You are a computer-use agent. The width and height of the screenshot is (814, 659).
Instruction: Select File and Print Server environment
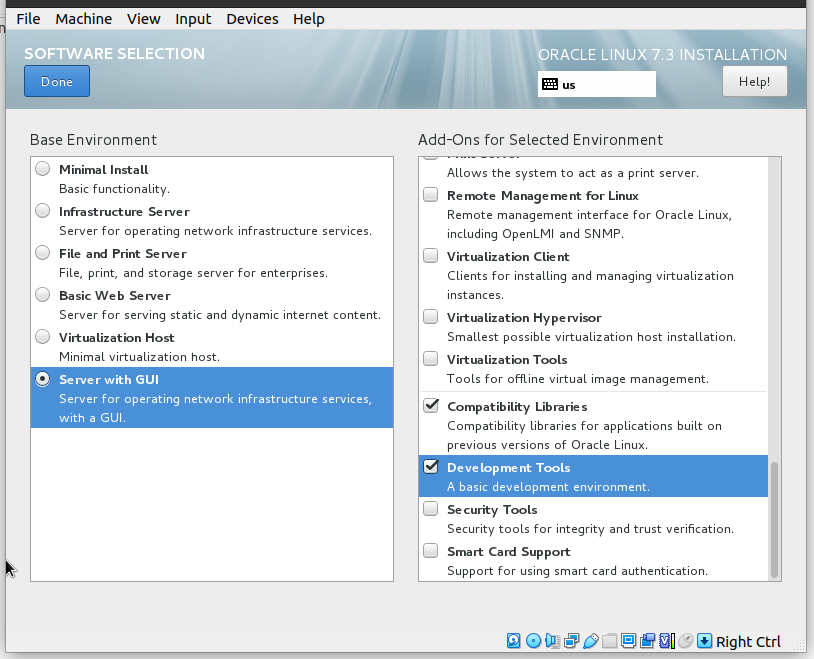(43, 253)
